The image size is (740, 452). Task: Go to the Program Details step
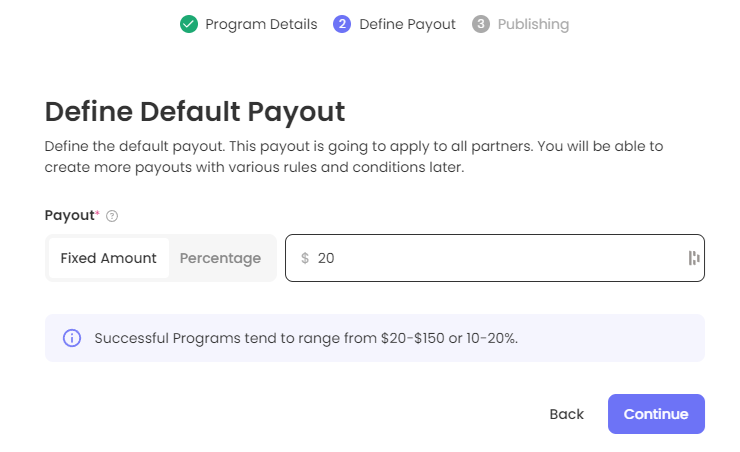click(x=261, y=24)
